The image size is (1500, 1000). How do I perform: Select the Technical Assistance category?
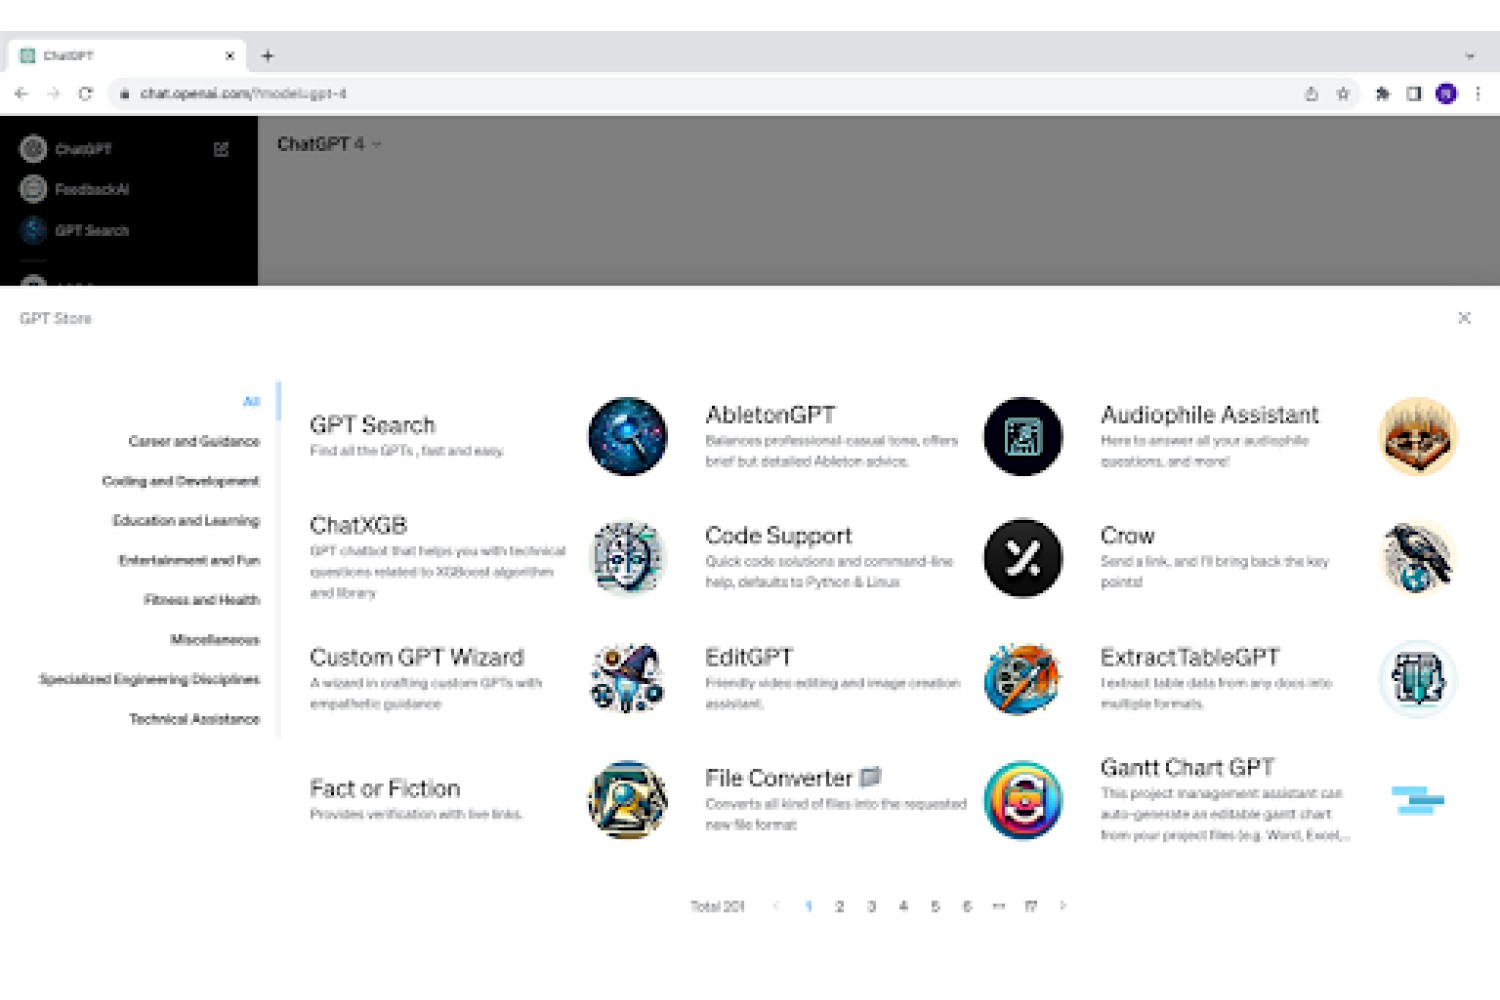click(194, 719)
